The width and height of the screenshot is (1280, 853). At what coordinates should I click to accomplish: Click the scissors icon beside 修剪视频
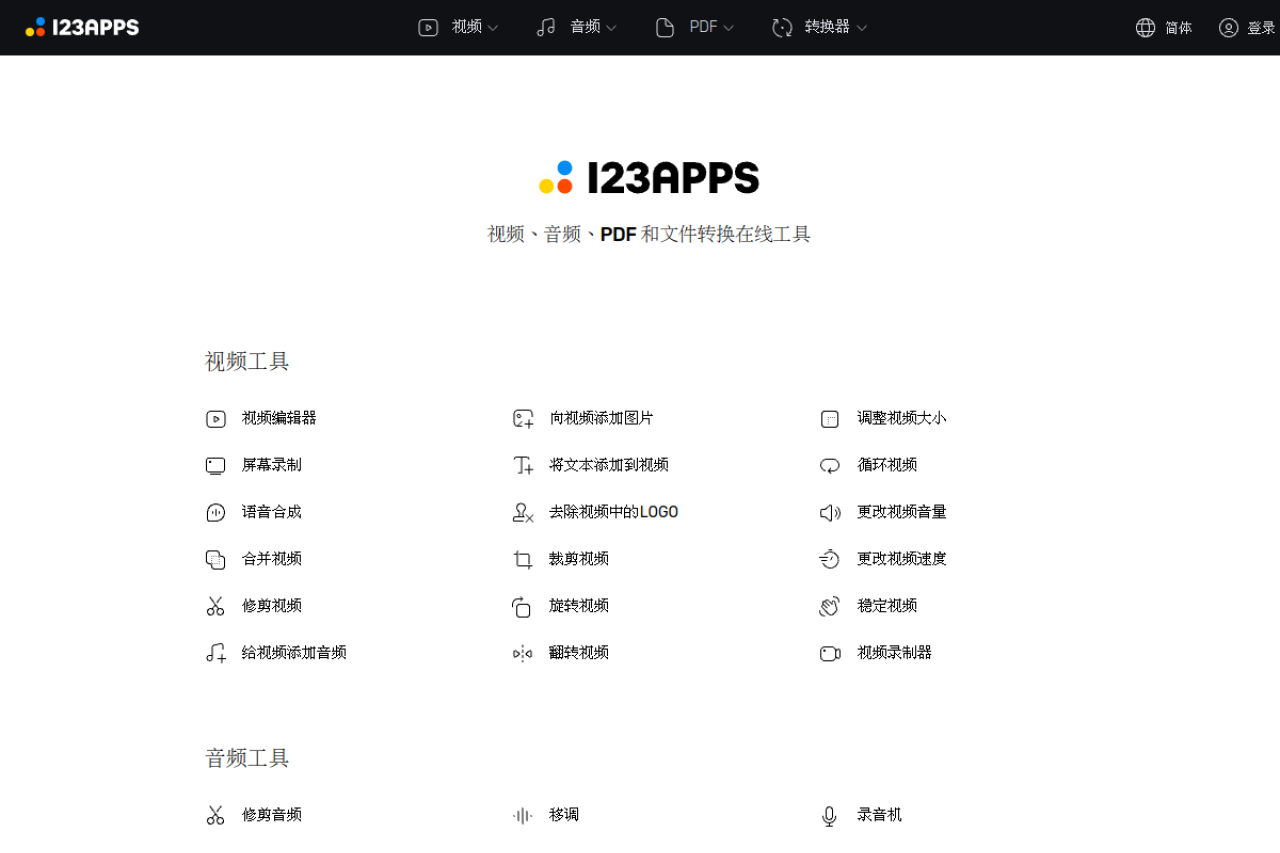click(216, 606)
